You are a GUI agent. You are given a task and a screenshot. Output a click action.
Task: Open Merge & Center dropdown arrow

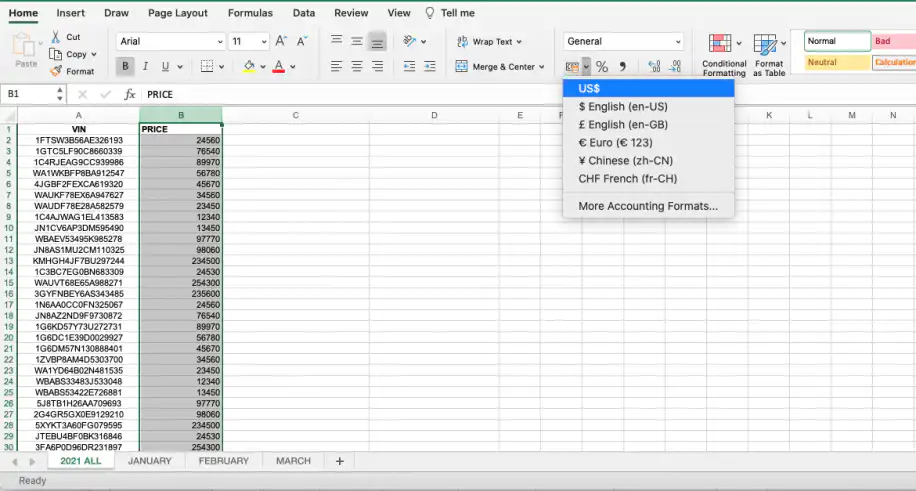point(542,67)
